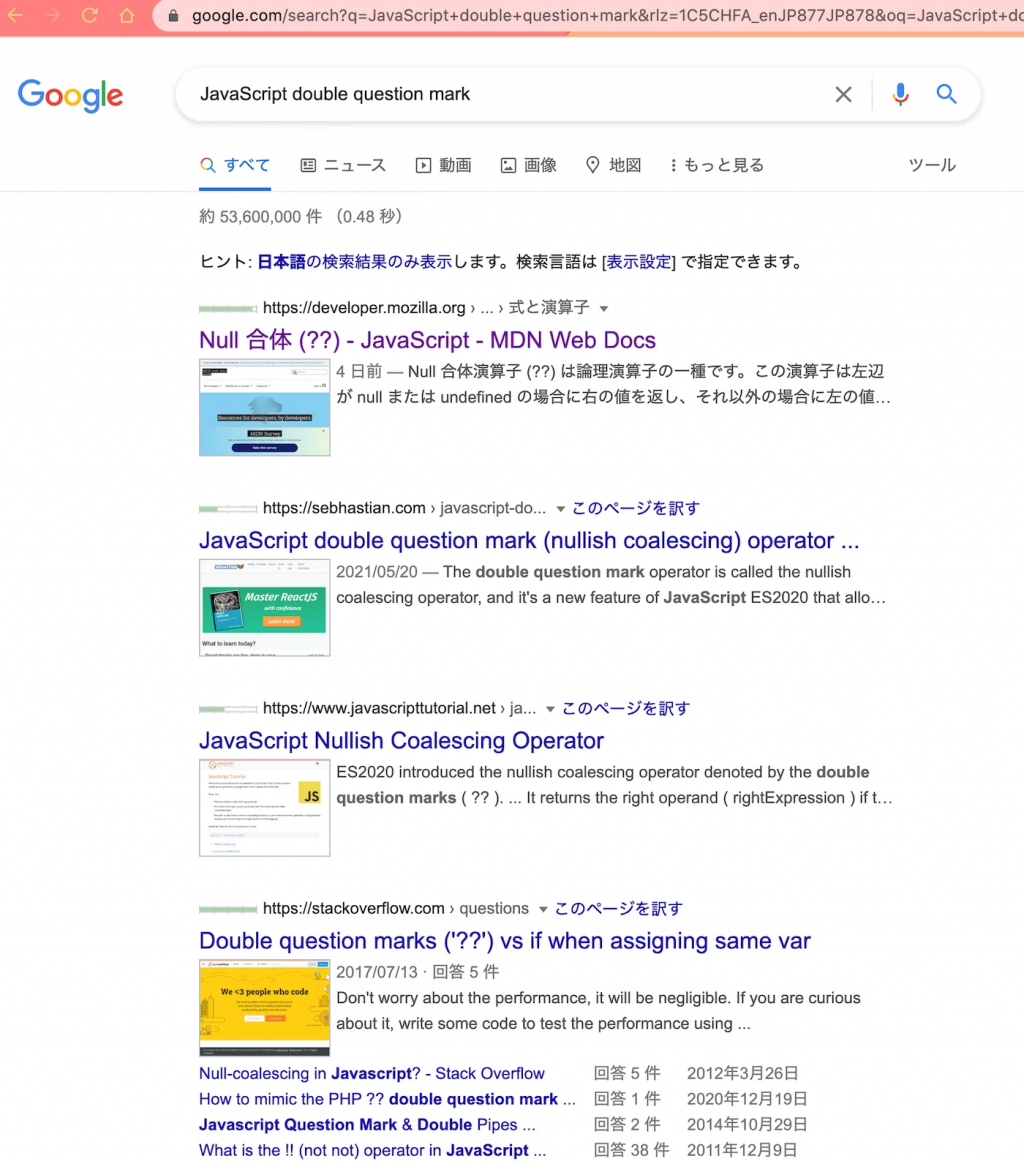Viewport: 1024px width, 1164px height.
Task: Clear the search box with X icon
Action: 843,94
